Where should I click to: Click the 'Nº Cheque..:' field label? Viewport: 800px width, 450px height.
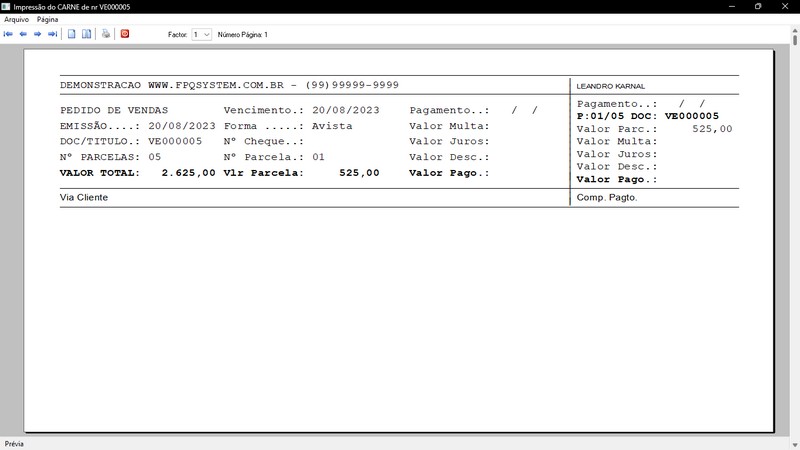click(263, 141)
